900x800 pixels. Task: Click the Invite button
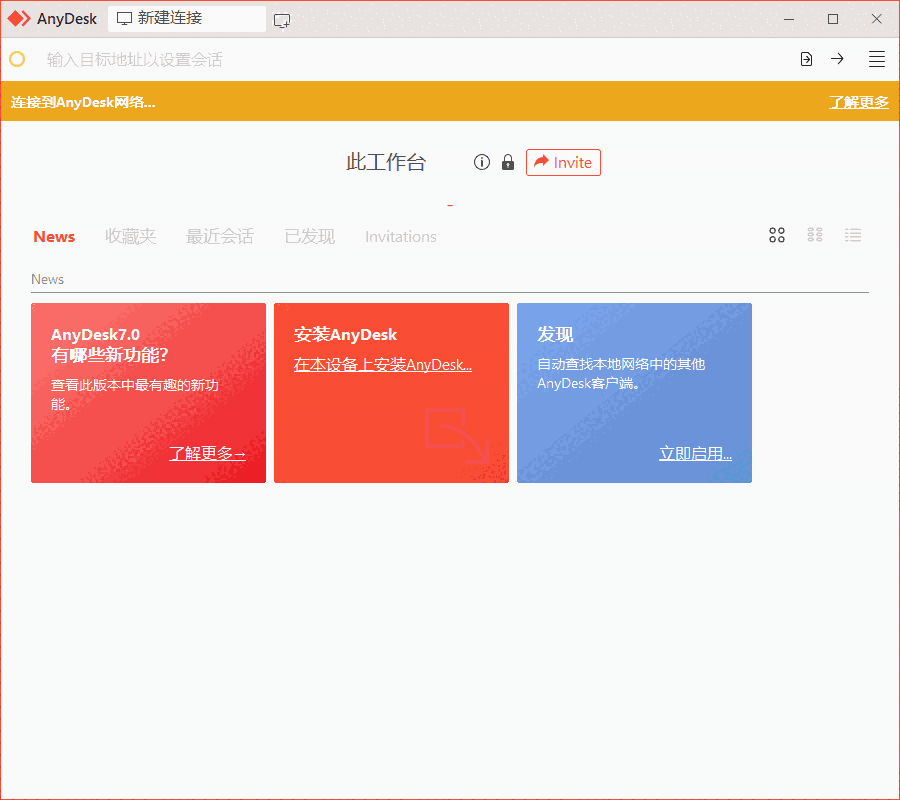tap(563, 162)
